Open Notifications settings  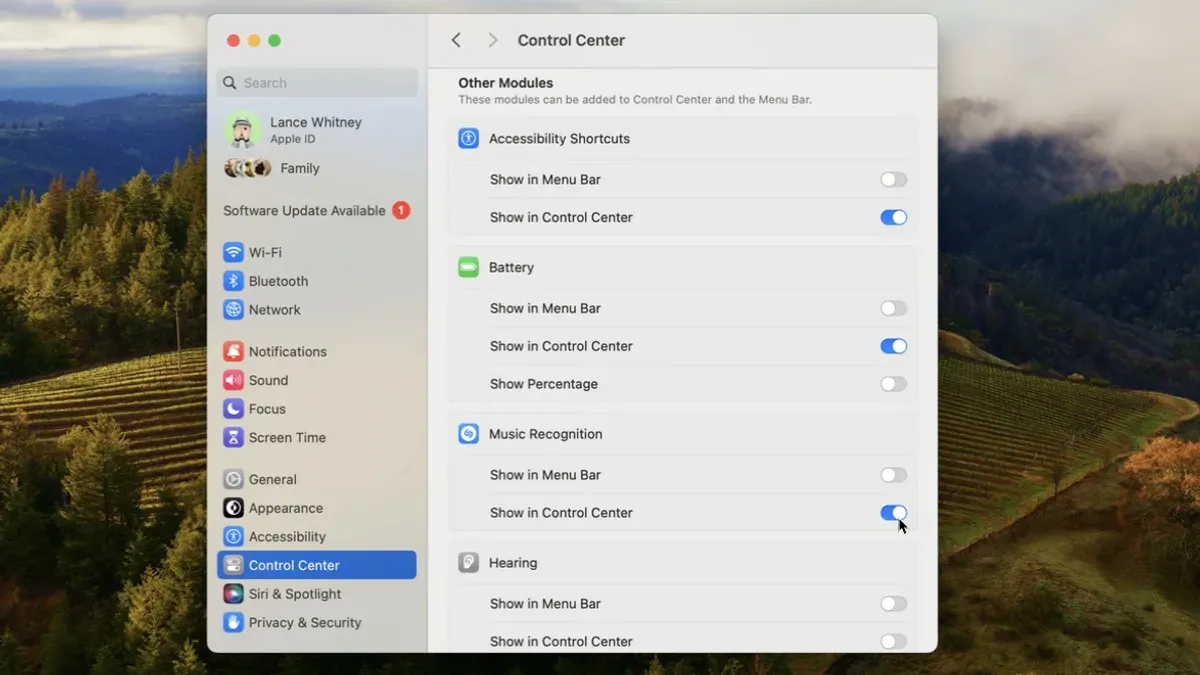point(317,351)
